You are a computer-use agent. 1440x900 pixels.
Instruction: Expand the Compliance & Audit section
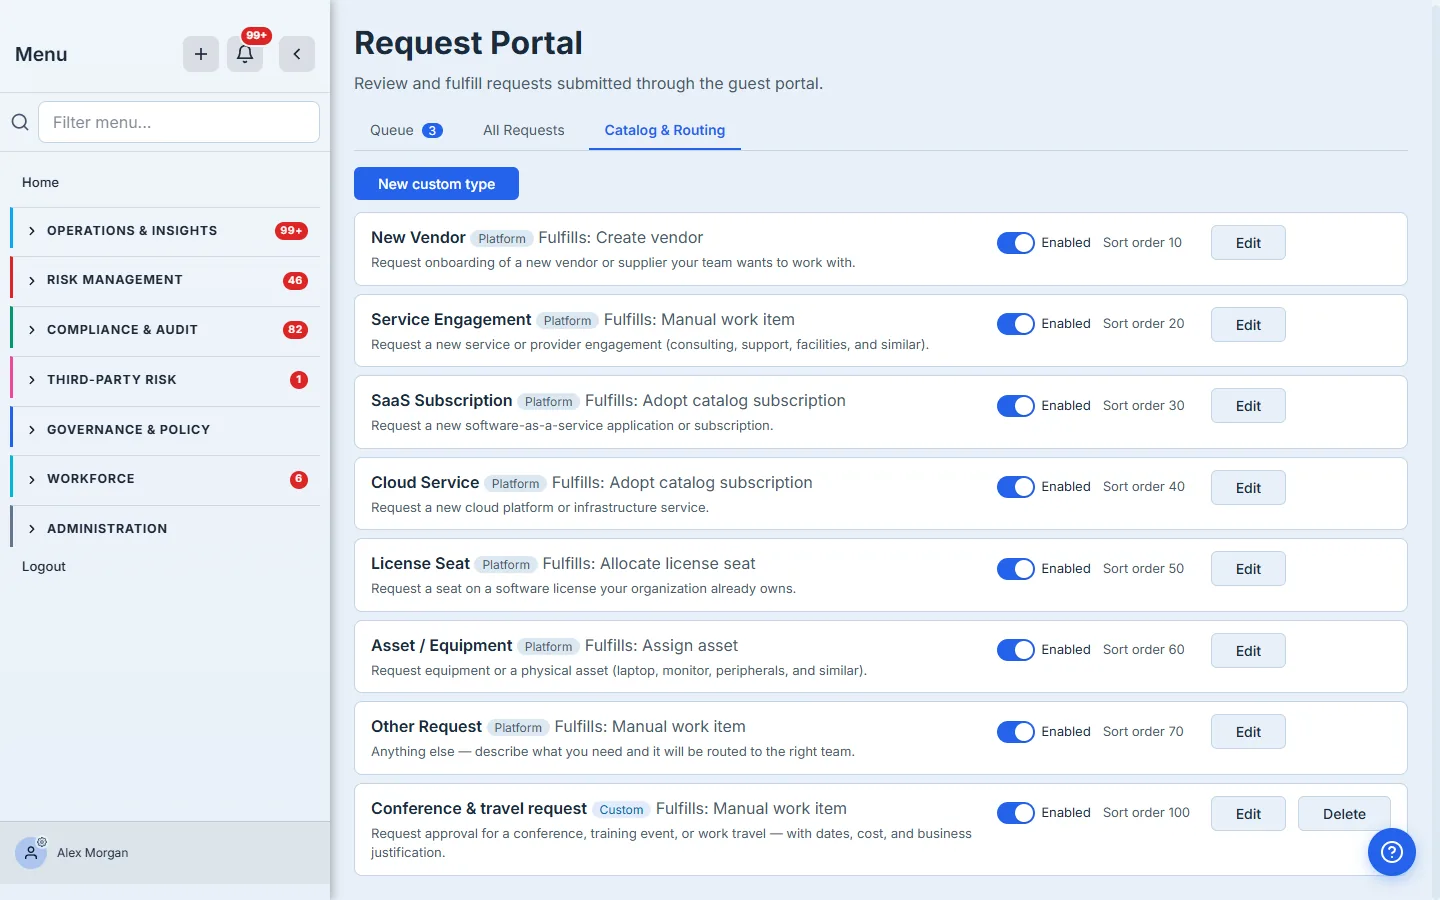pos(166,330)
